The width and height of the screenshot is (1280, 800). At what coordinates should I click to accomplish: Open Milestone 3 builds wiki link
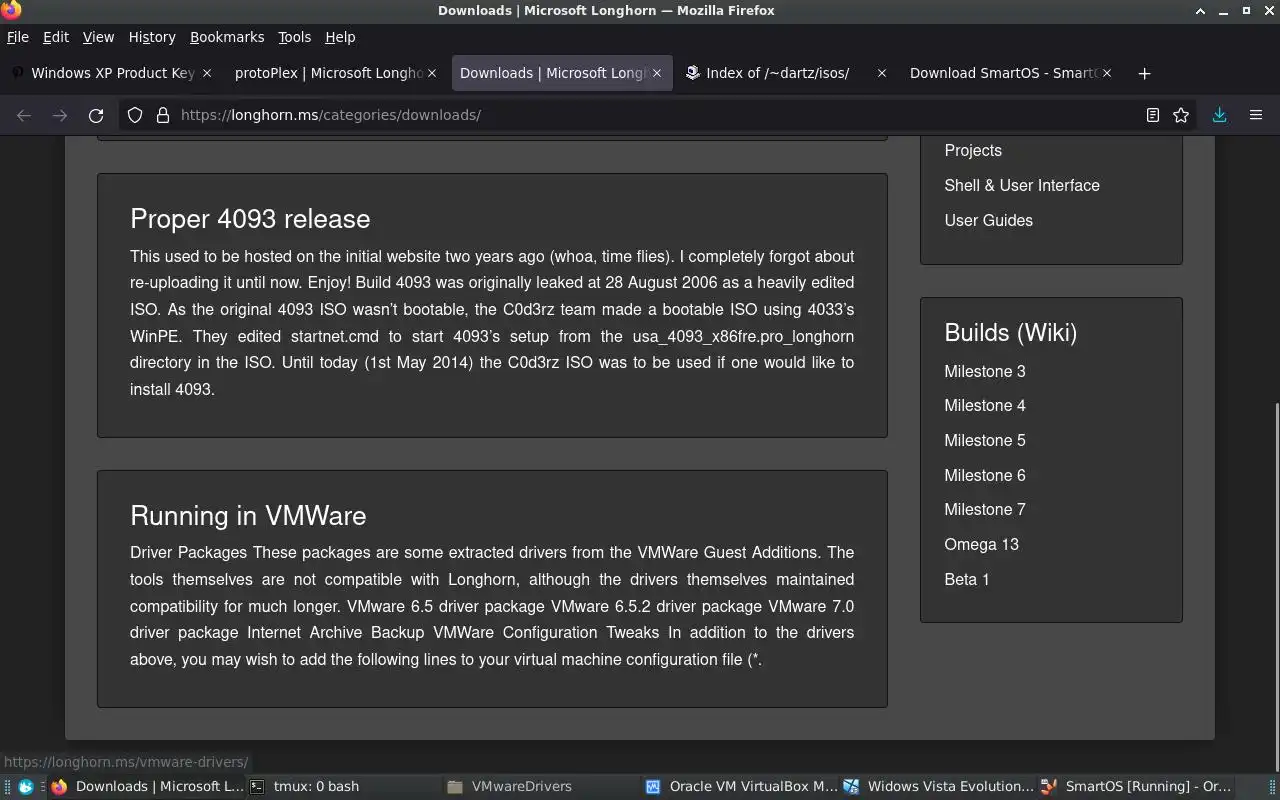point(985,372)
